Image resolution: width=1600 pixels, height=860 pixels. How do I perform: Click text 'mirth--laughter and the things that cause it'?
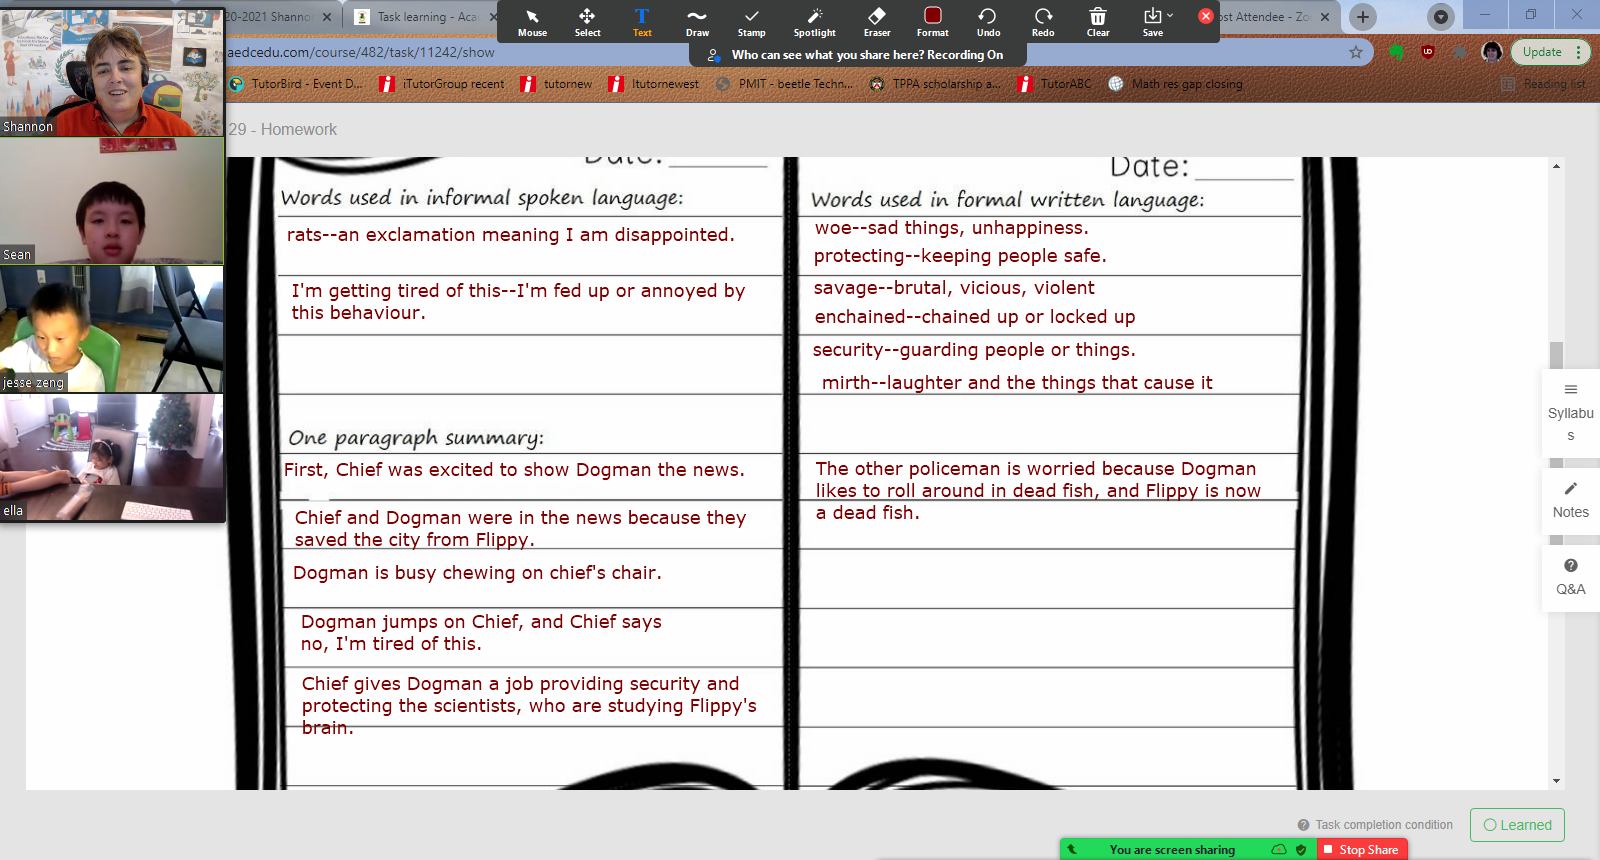1017,383
